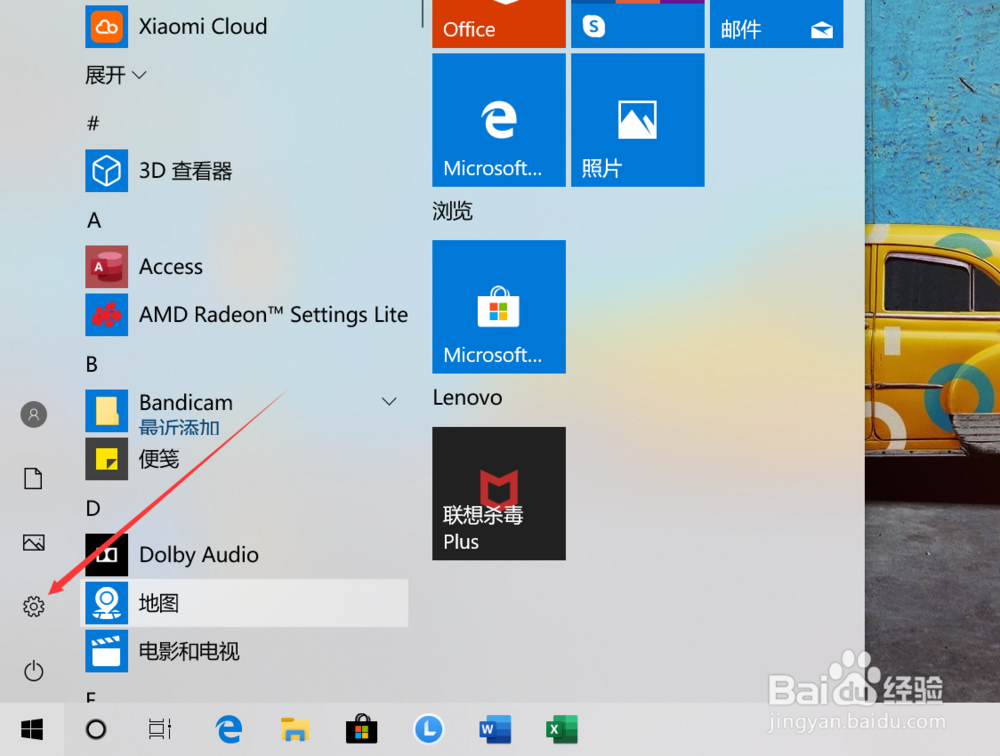
Task: Click the A letter header
Action: [94, 220]
